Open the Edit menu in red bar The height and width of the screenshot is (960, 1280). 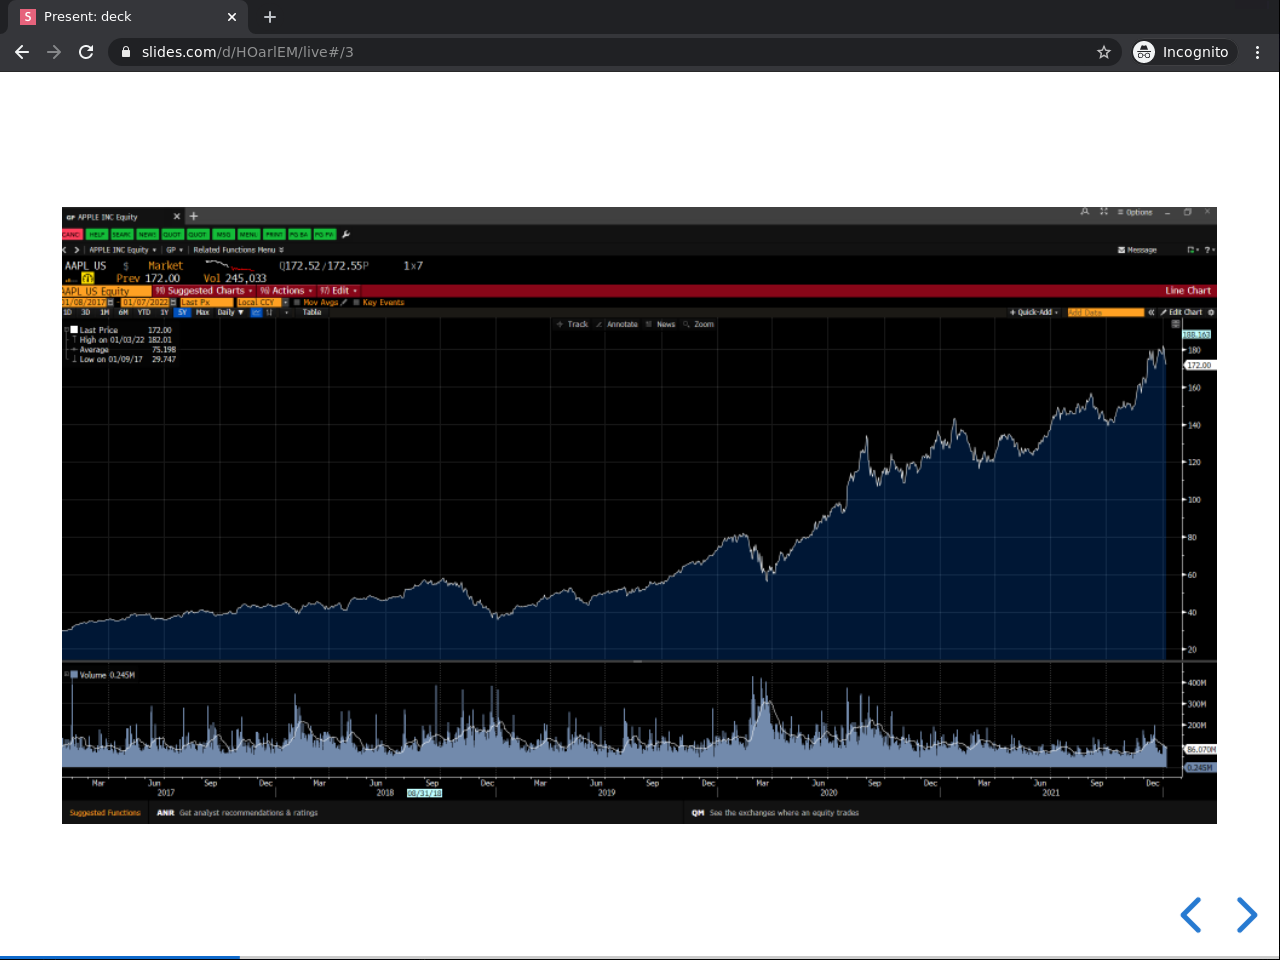point(338,291)
